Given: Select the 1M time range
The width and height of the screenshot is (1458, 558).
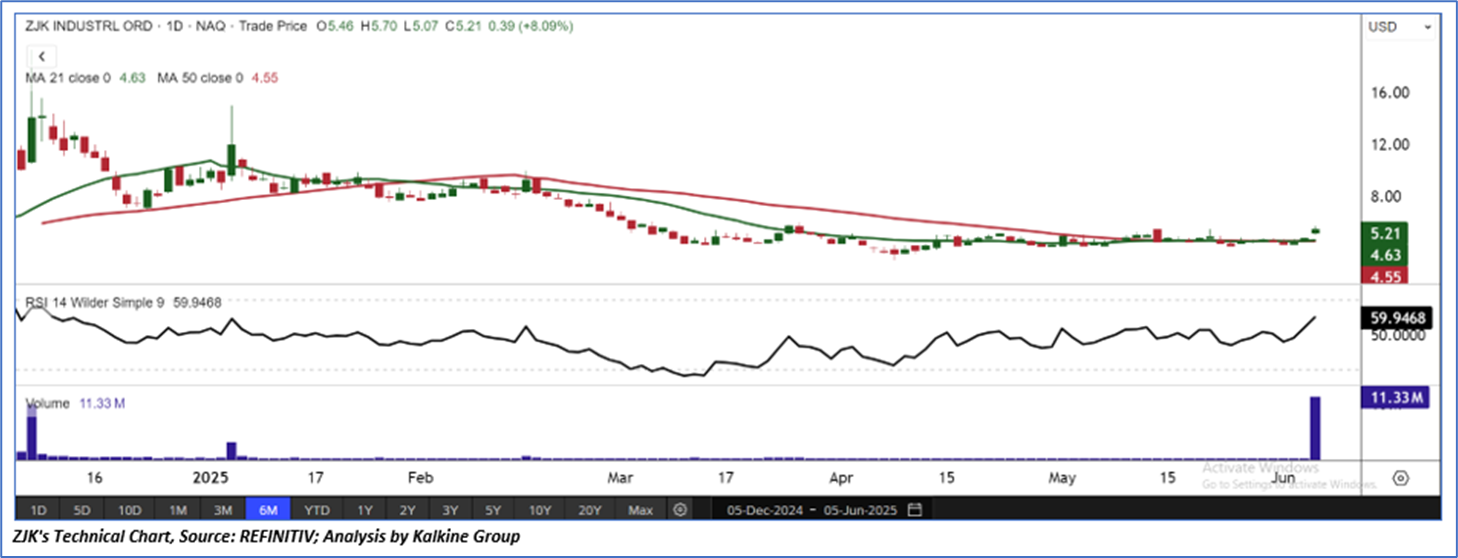Looking at the screenshot, I should [178, 510].
